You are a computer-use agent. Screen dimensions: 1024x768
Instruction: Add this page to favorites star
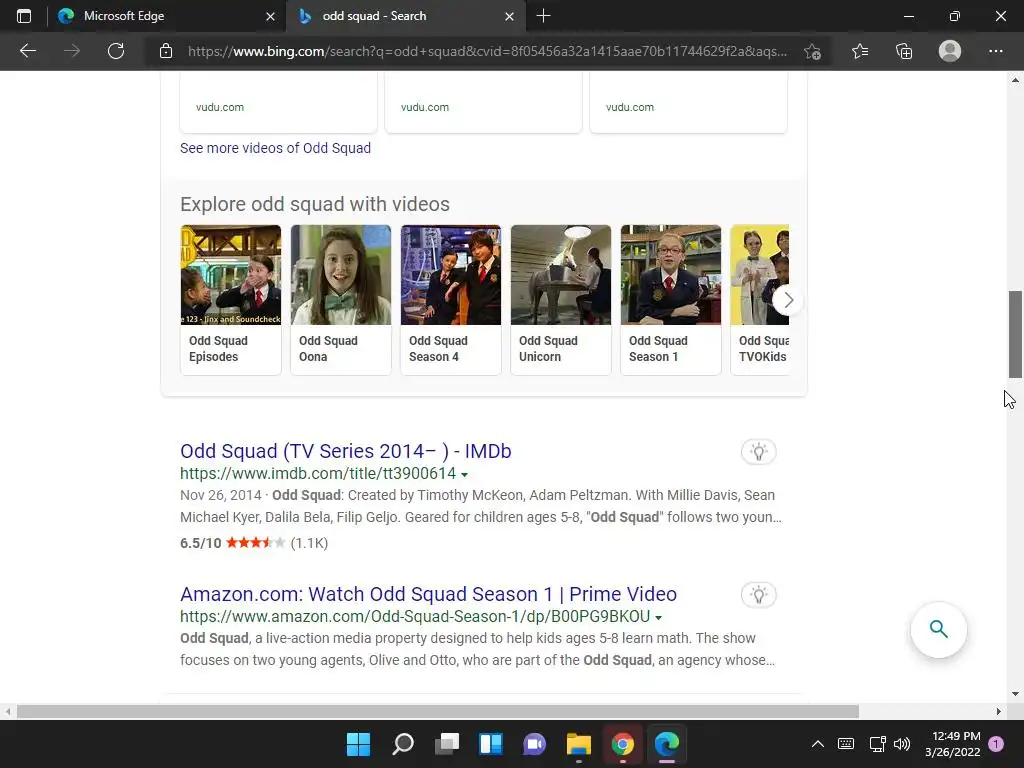(x=812, y=51)
